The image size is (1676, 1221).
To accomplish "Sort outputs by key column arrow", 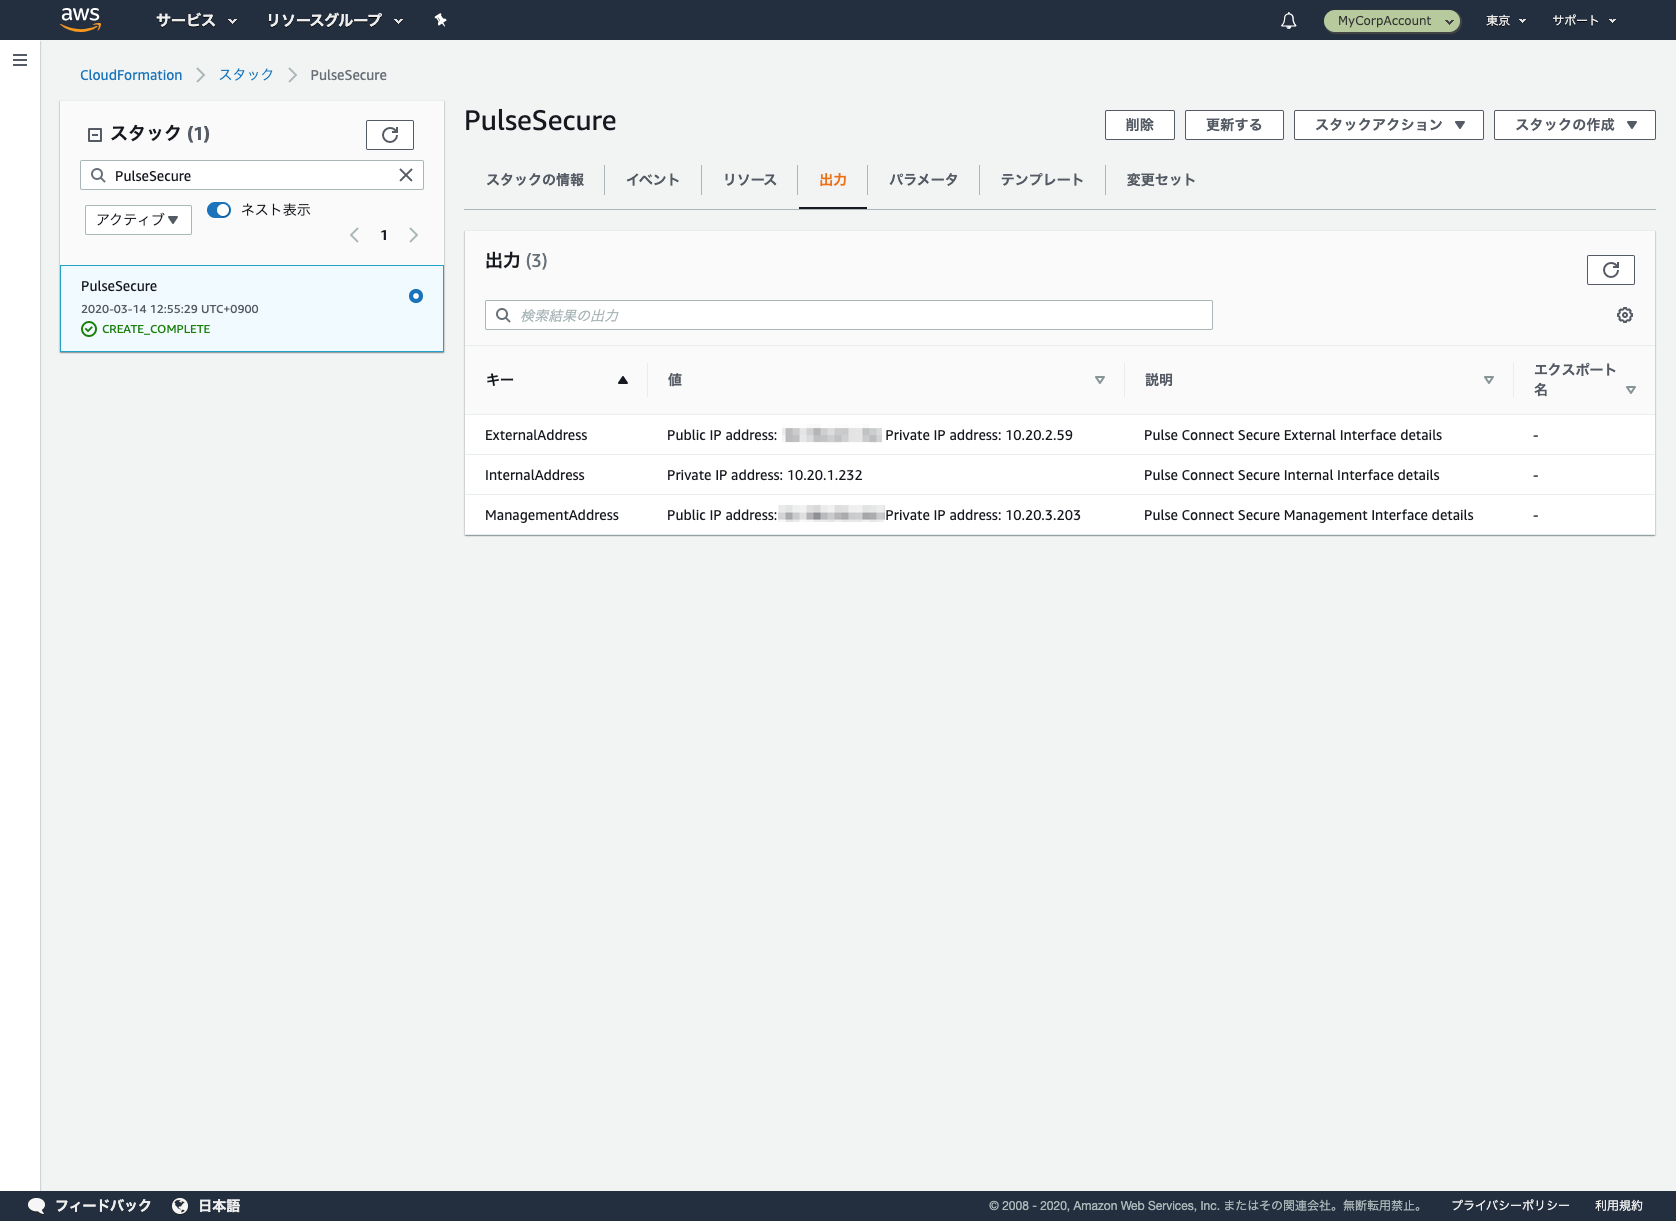I will pyautogui.click(x=623, y=380).
